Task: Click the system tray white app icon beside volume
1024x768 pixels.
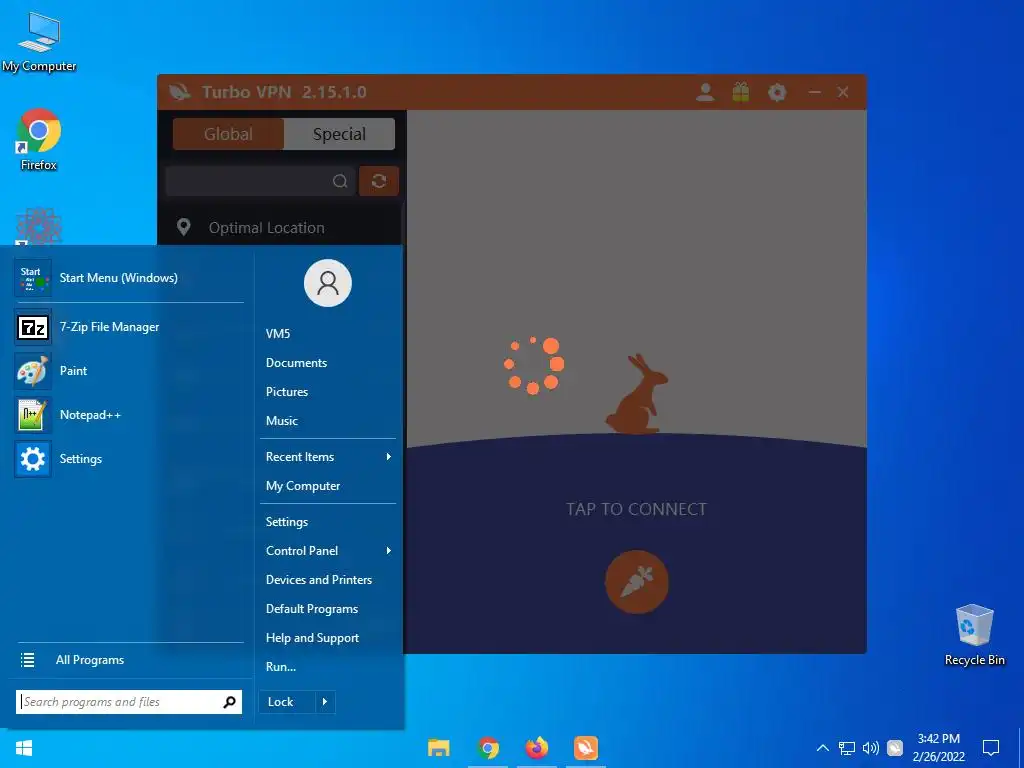Action: [x=895, y=748]
